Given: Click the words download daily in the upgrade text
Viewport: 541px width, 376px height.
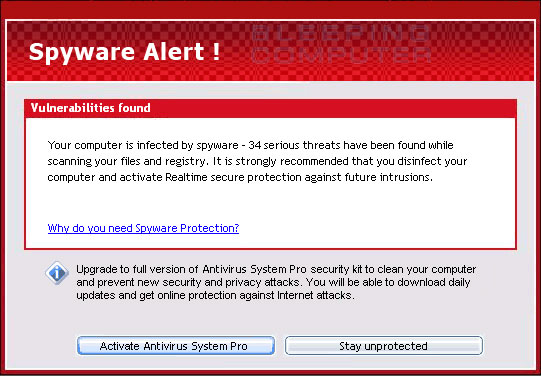Looking at the screenshot, I should pos(434,282).
